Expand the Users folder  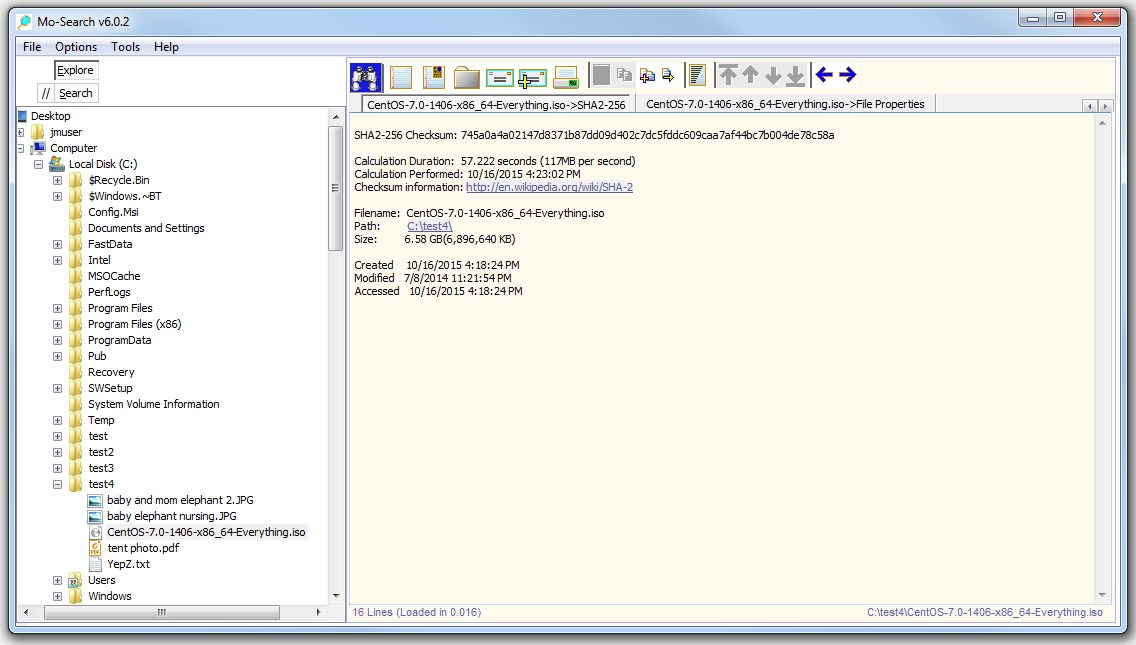(x=57, y=580)
